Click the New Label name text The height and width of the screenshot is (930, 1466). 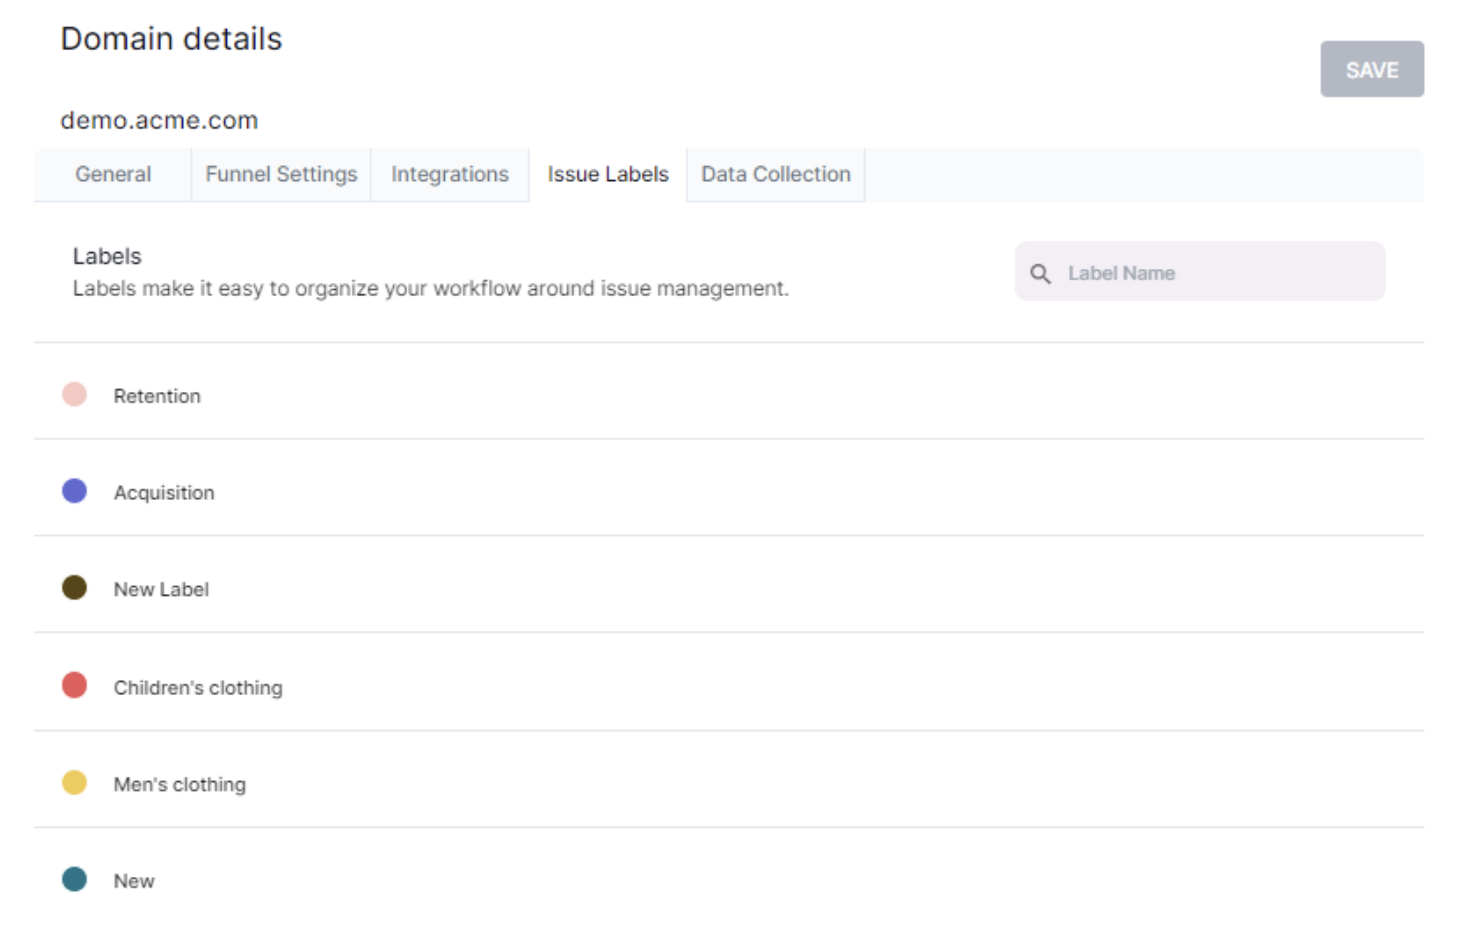[x=161, y=590]
